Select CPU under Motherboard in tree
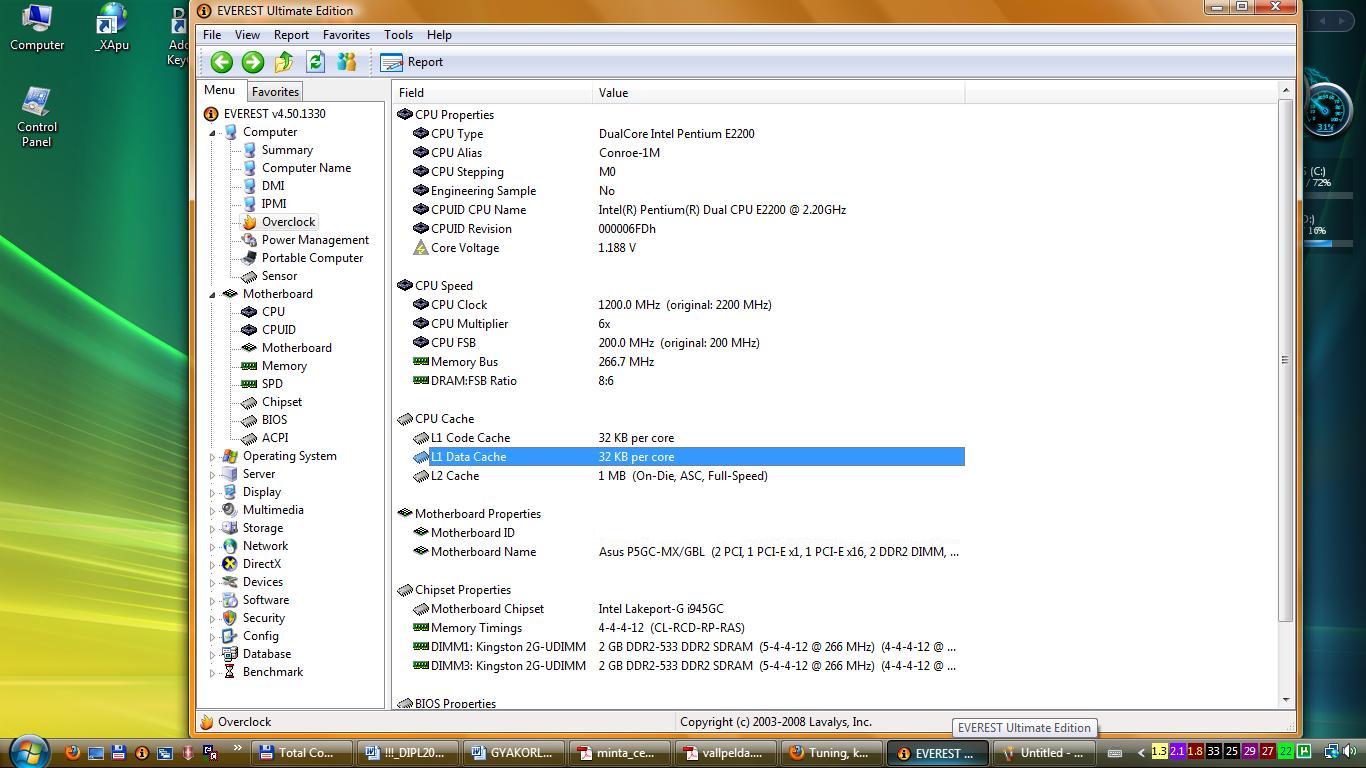 [x=273, y=312]
